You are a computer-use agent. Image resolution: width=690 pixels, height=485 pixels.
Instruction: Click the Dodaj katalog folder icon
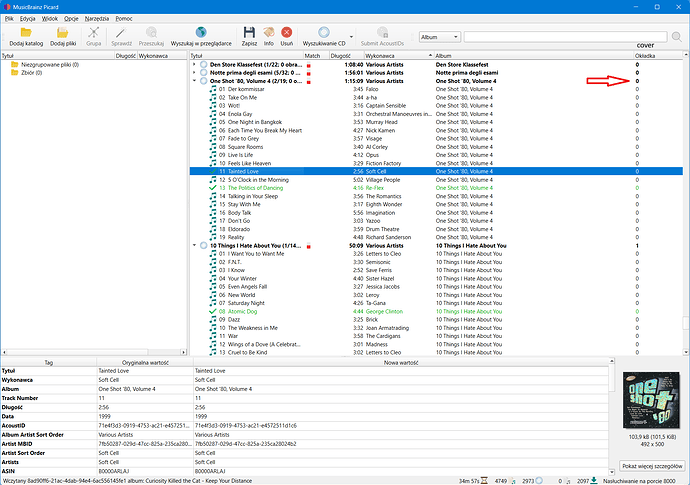coord(26,33)
